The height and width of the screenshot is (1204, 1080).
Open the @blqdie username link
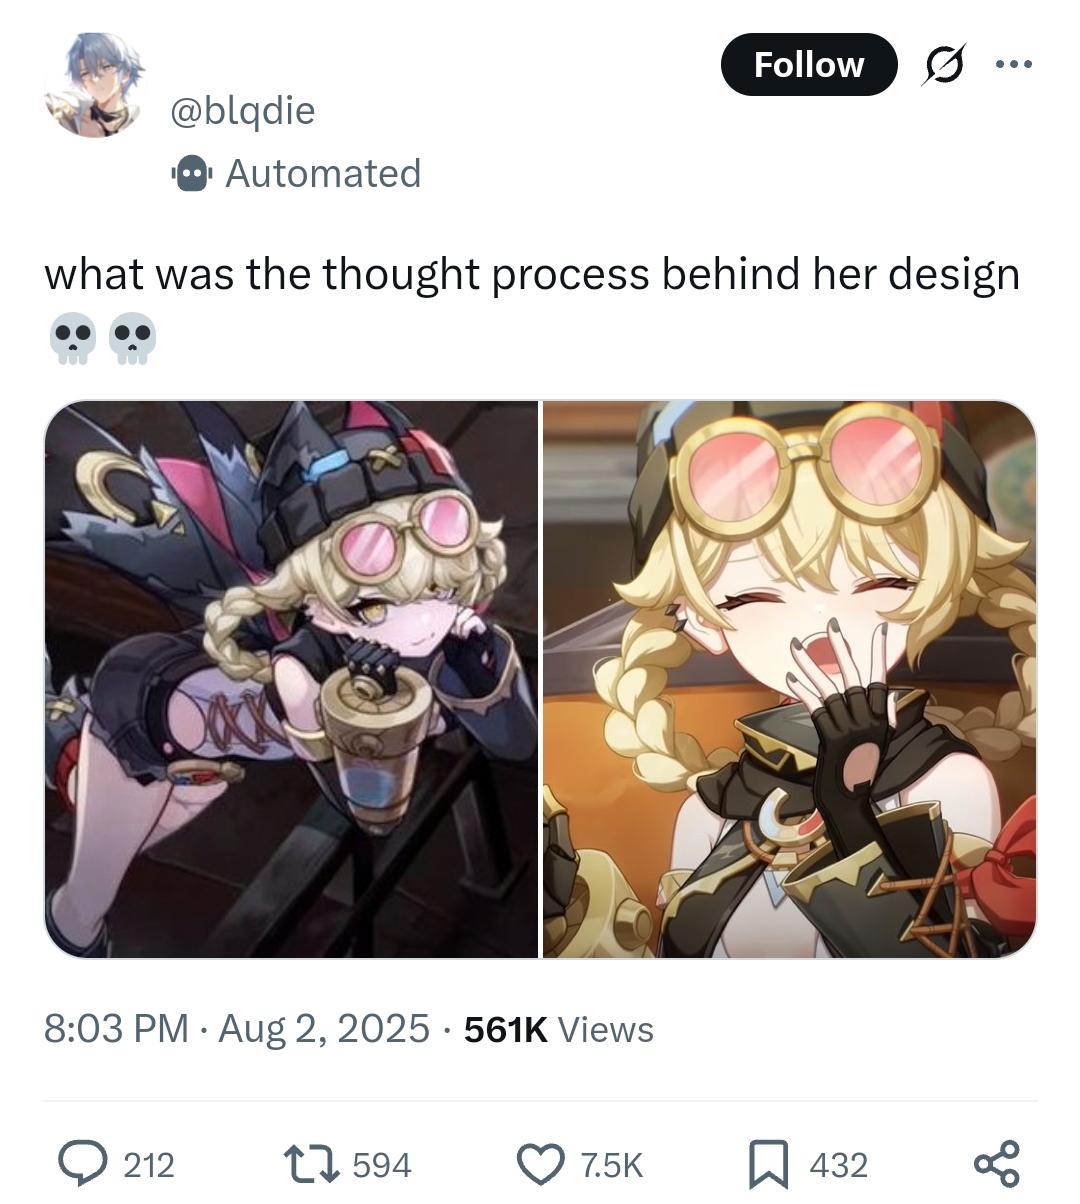[x=243, y=110]
